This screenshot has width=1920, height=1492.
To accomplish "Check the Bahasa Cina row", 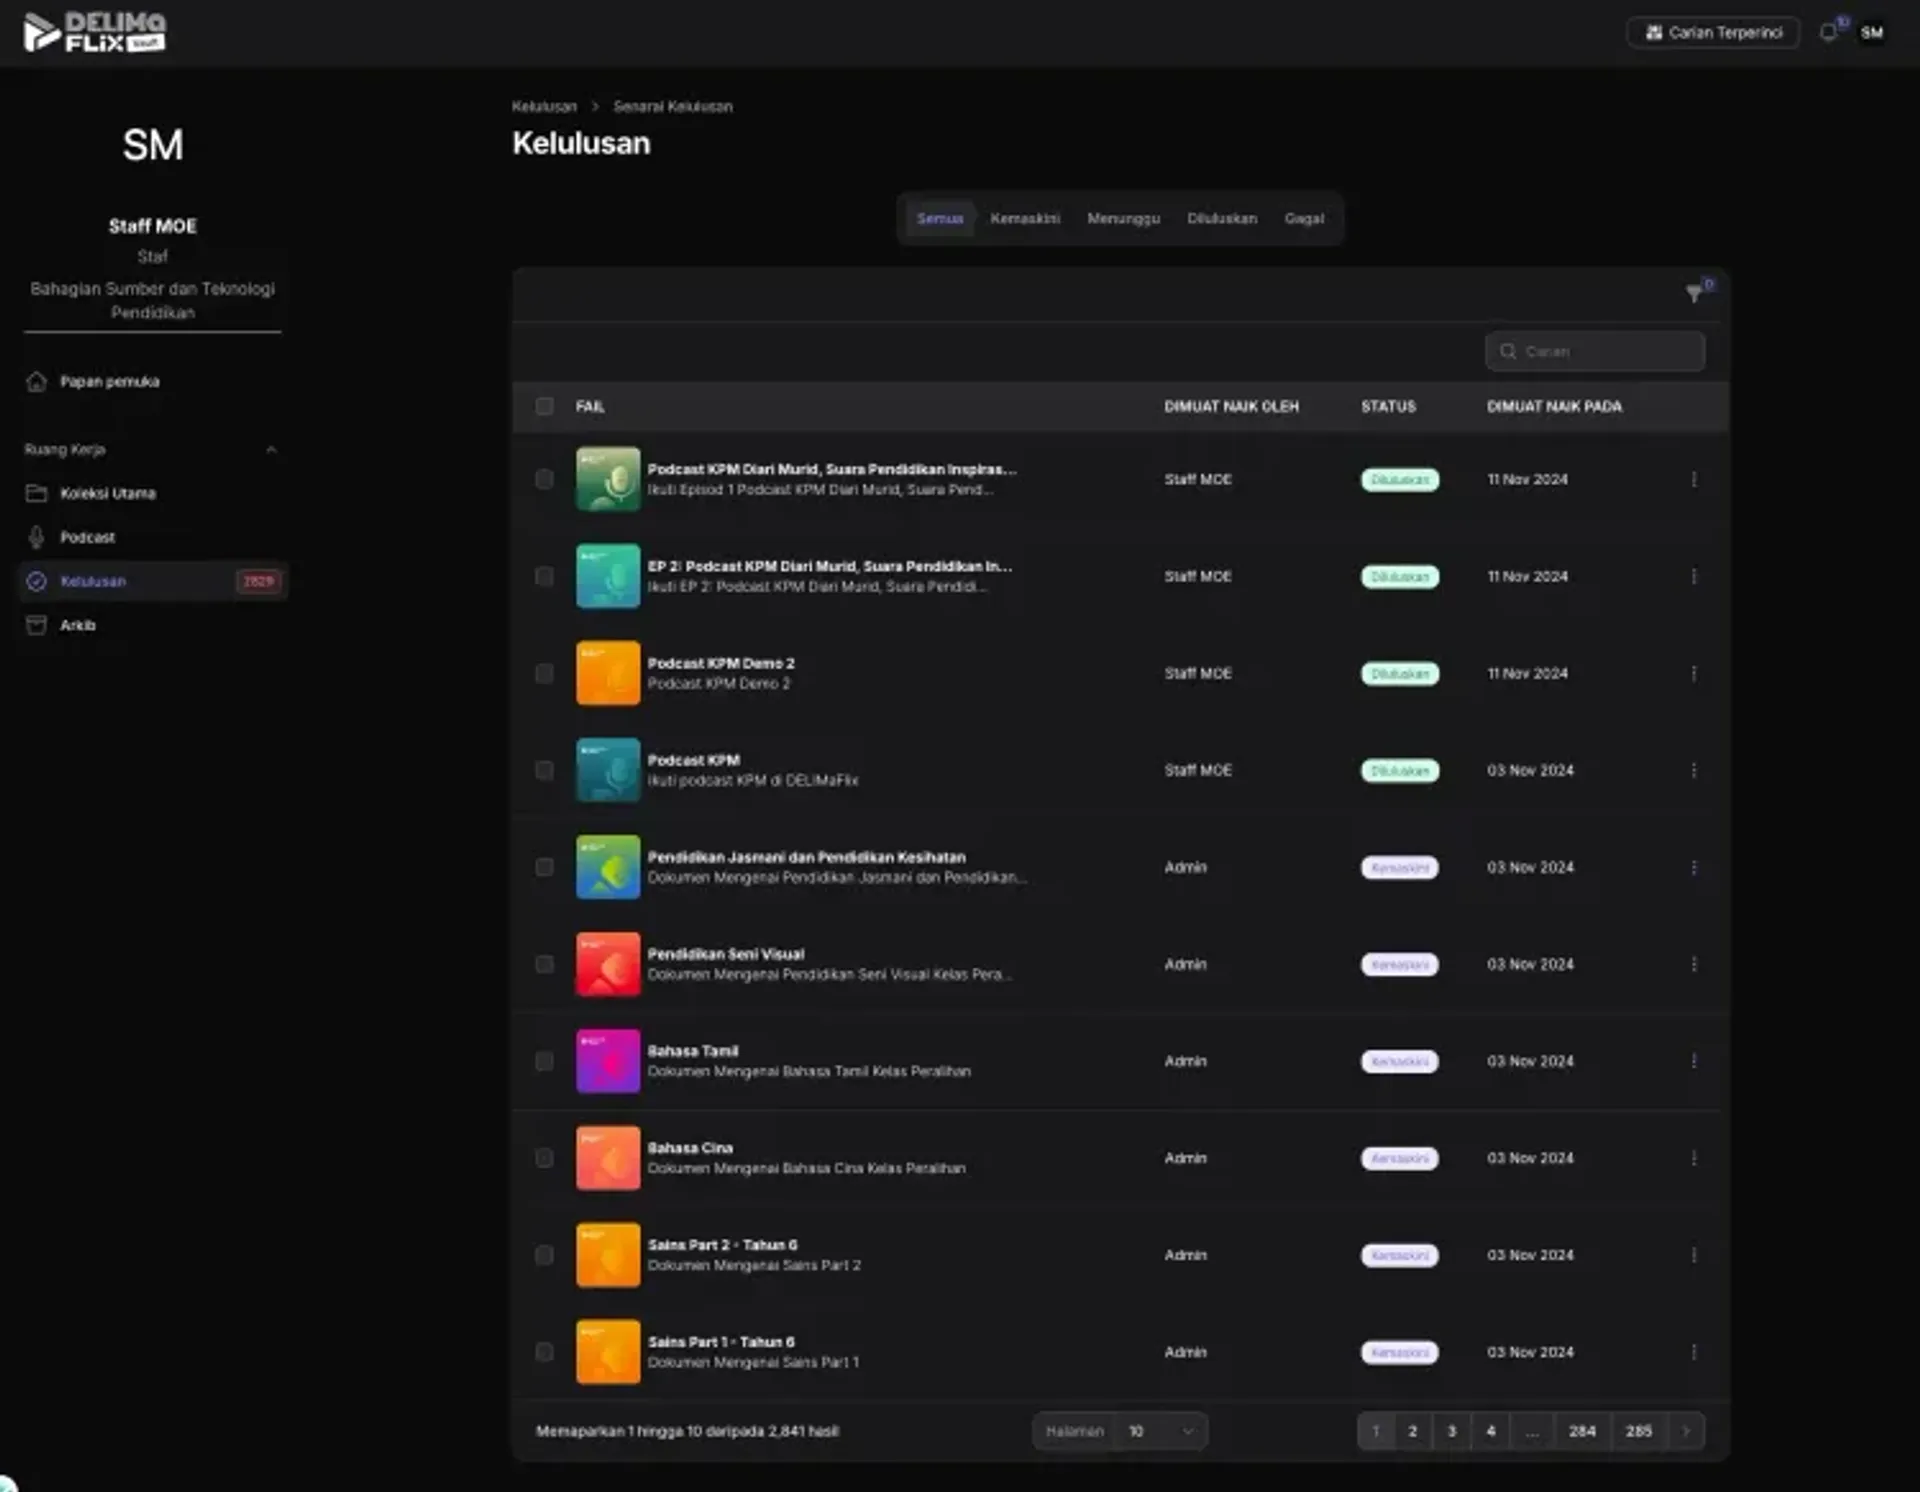I will [544, 1158].
